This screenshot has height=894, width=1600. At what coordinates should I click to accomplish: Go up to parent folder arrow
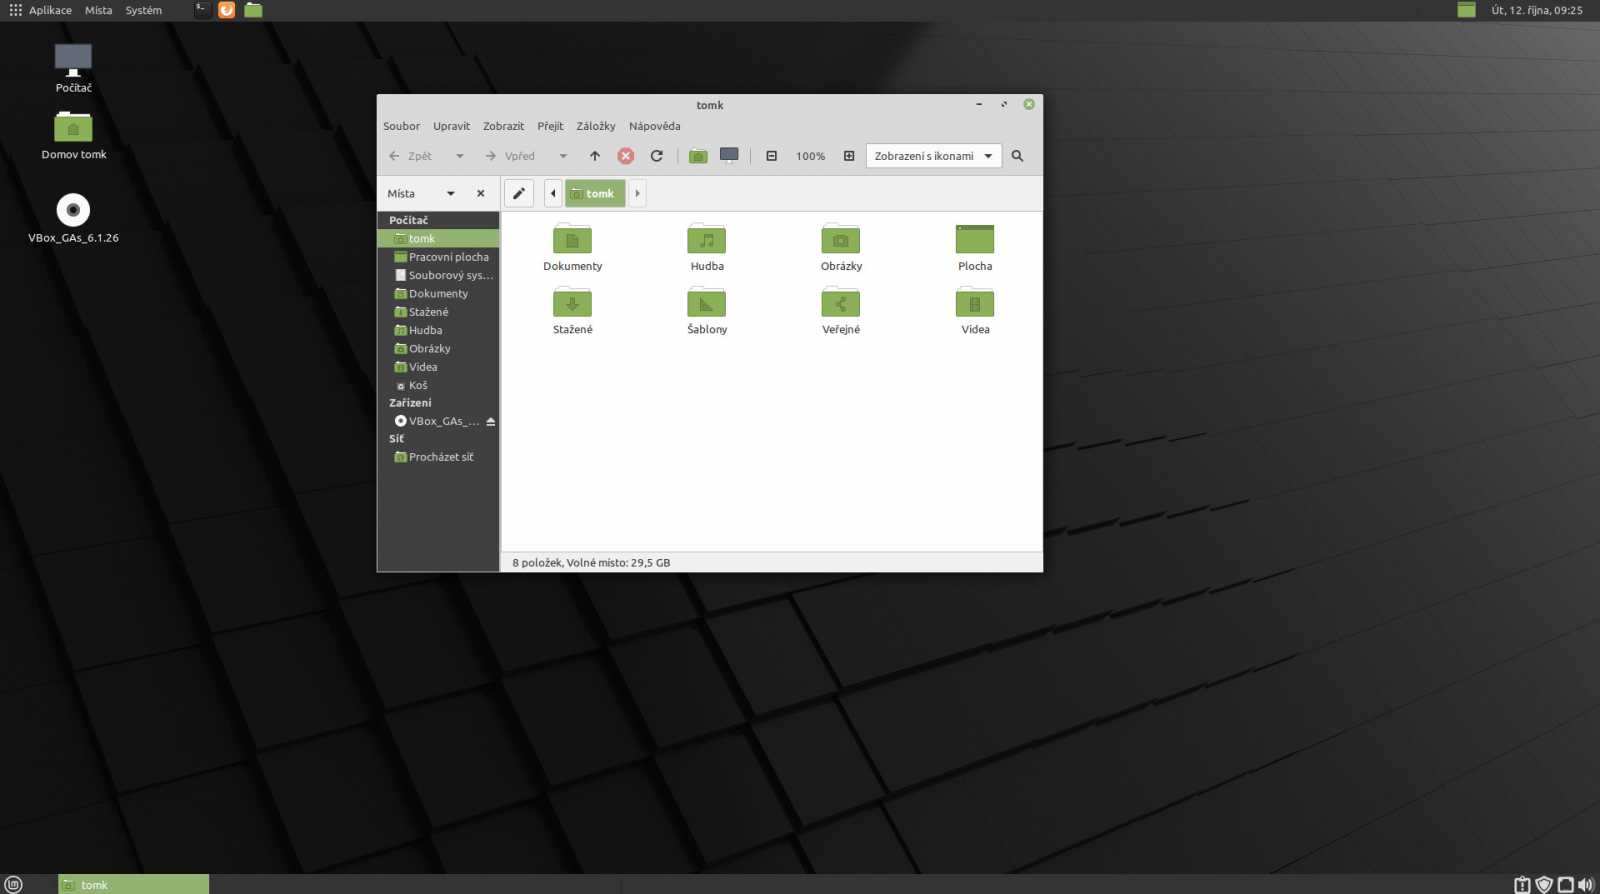click(595, 156)
